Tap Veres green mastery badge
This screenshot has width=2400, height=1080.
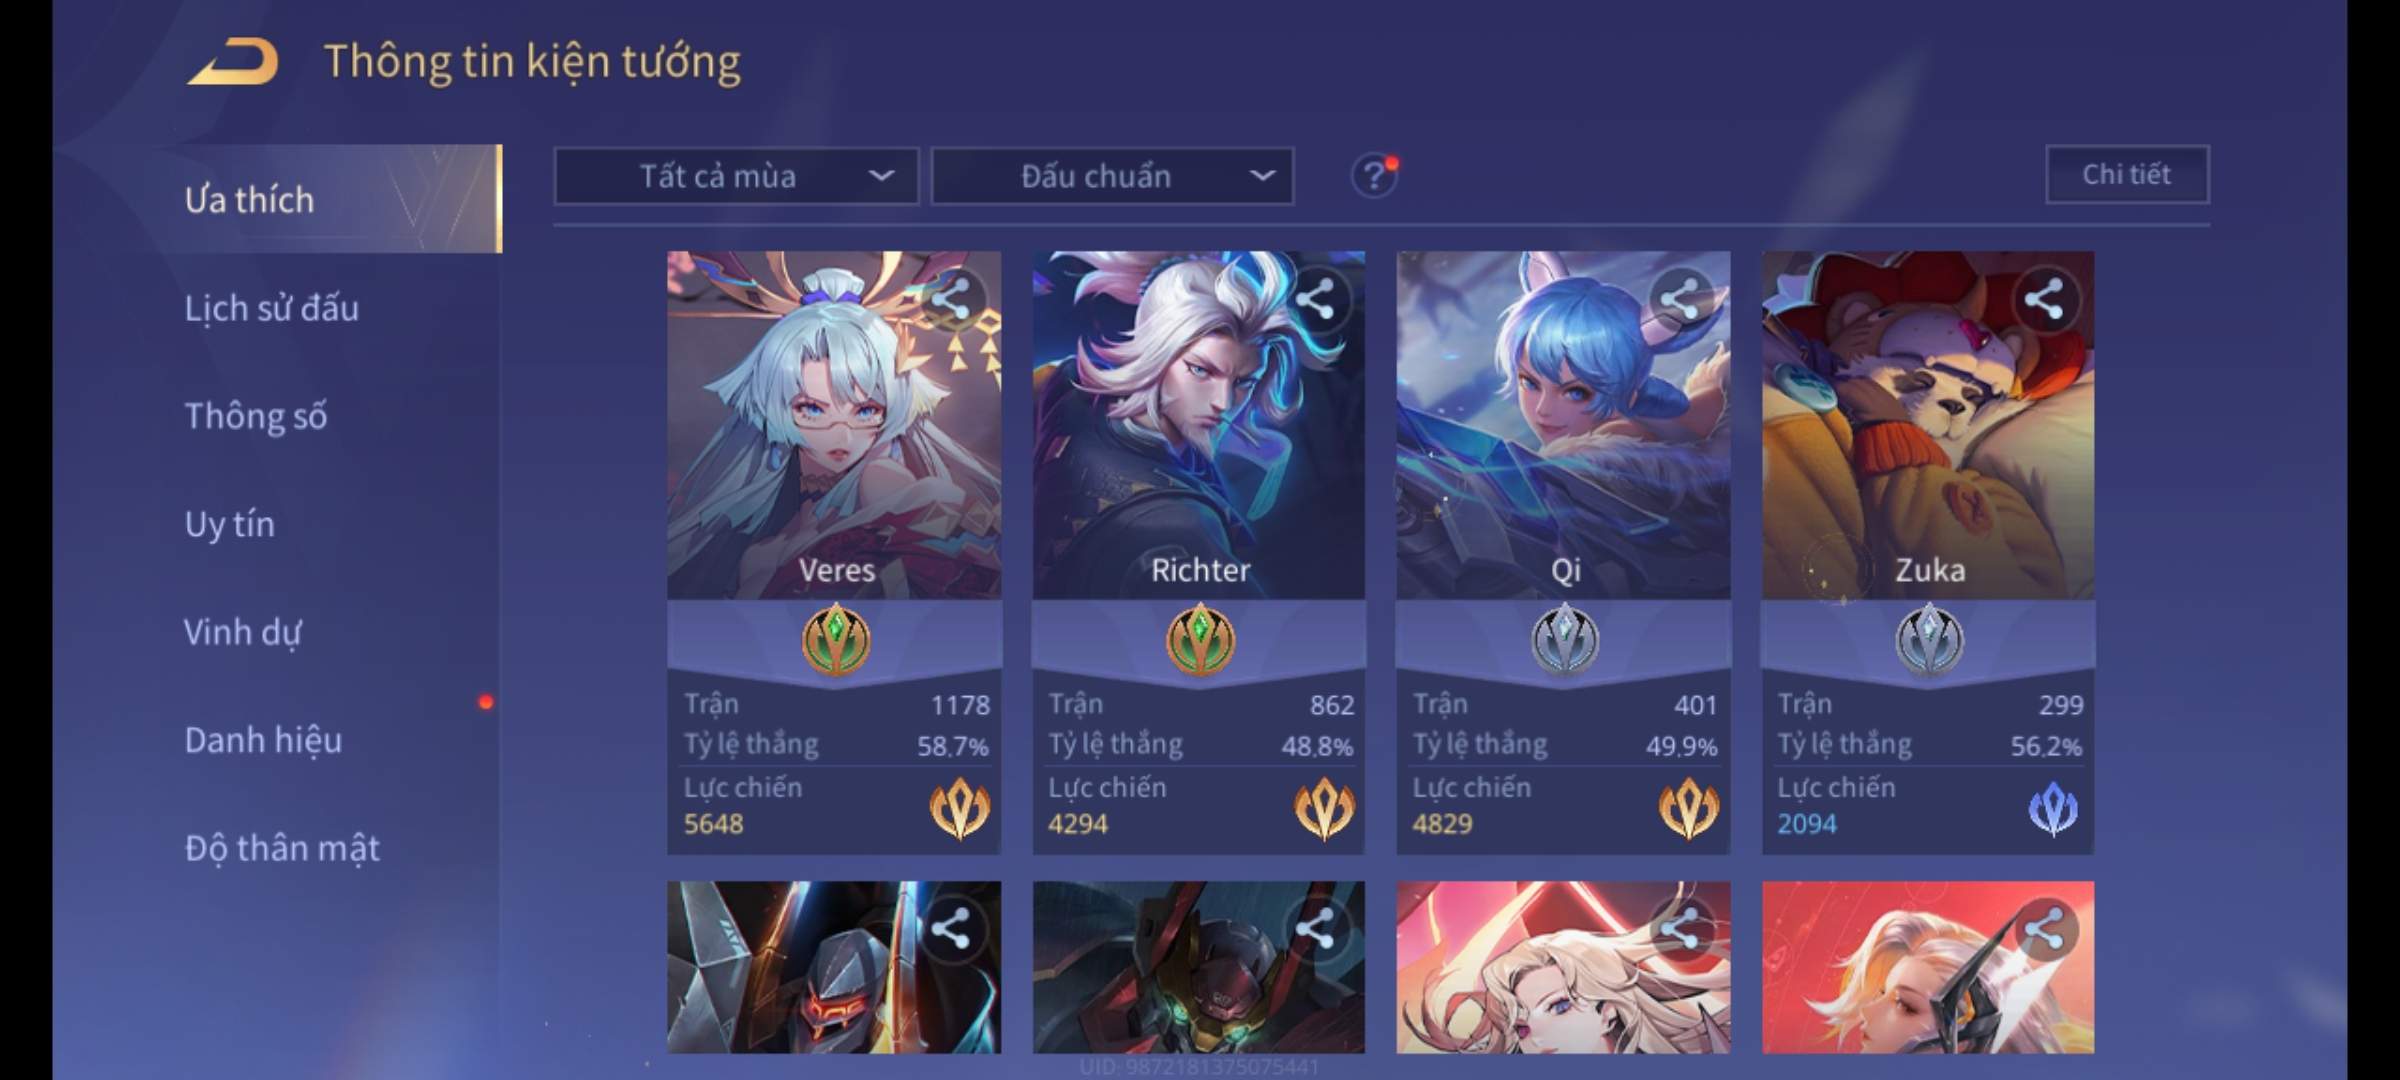(836, 639)
